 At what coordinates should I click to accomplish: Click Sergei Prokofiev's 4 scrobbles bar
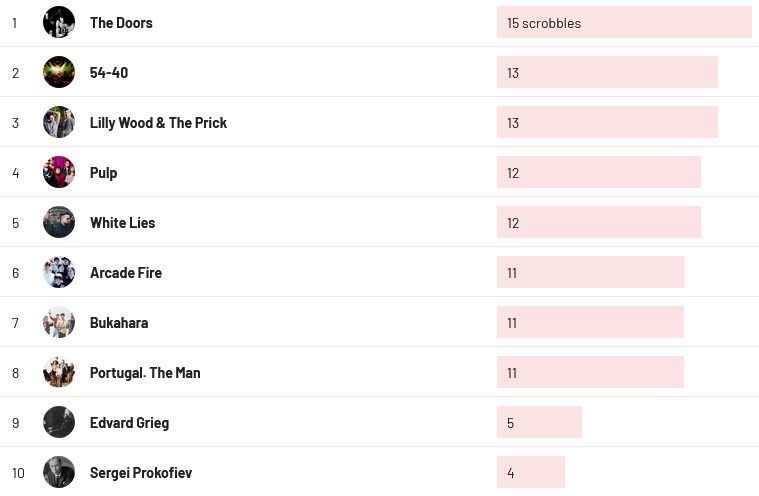(530, 472)
